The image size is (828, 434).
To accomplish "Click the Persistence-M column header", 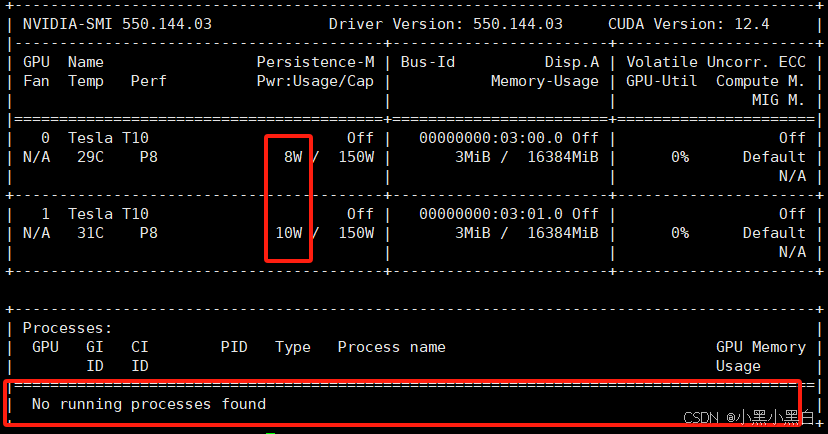I will coord(315,62).
